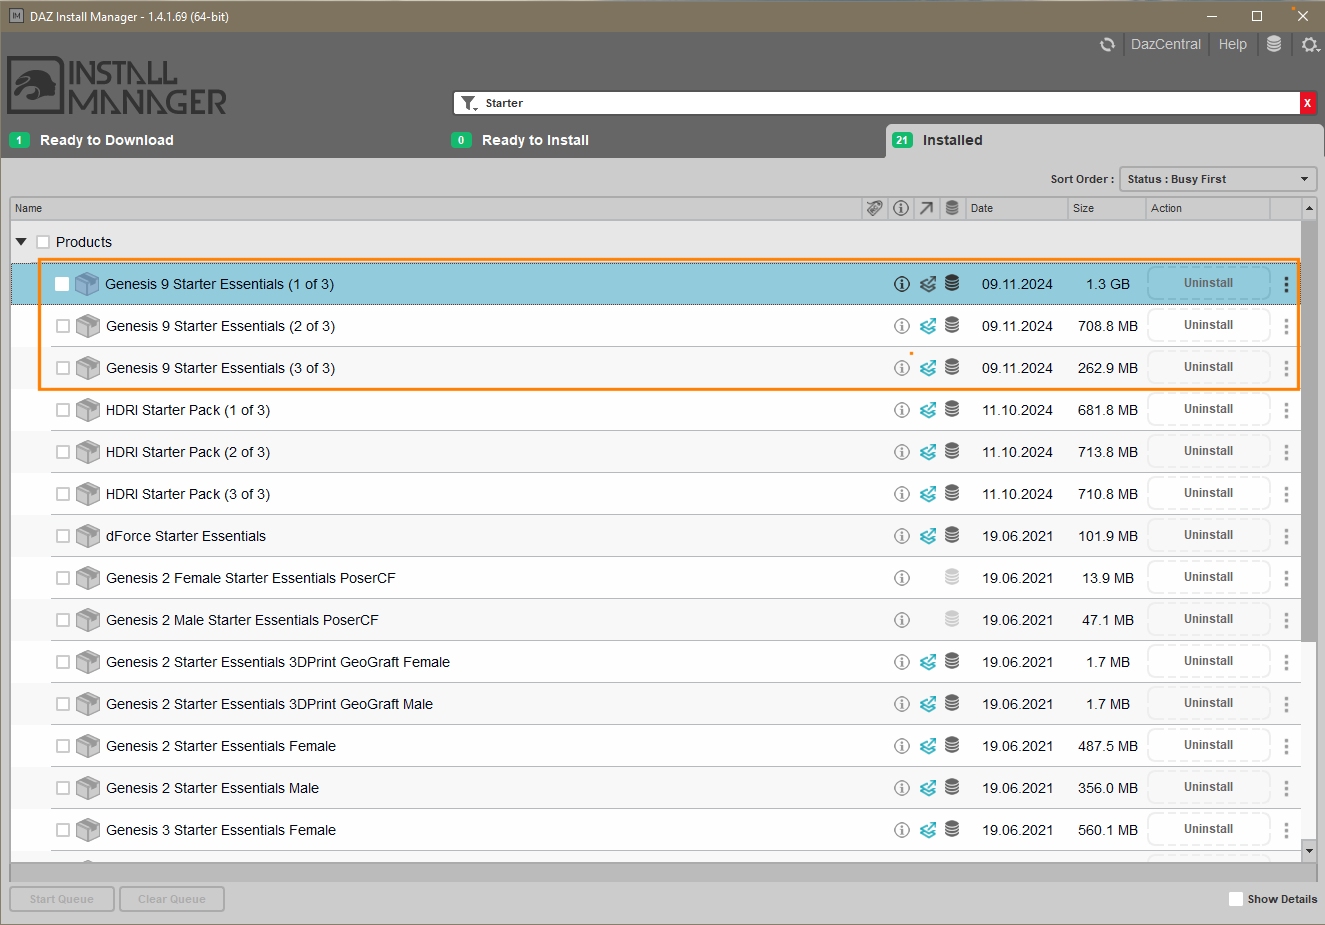The image size is (1325, 925).
Task: Click database icon for Genesis 3 Starter Essentials Female
Action: pos(952,829)
